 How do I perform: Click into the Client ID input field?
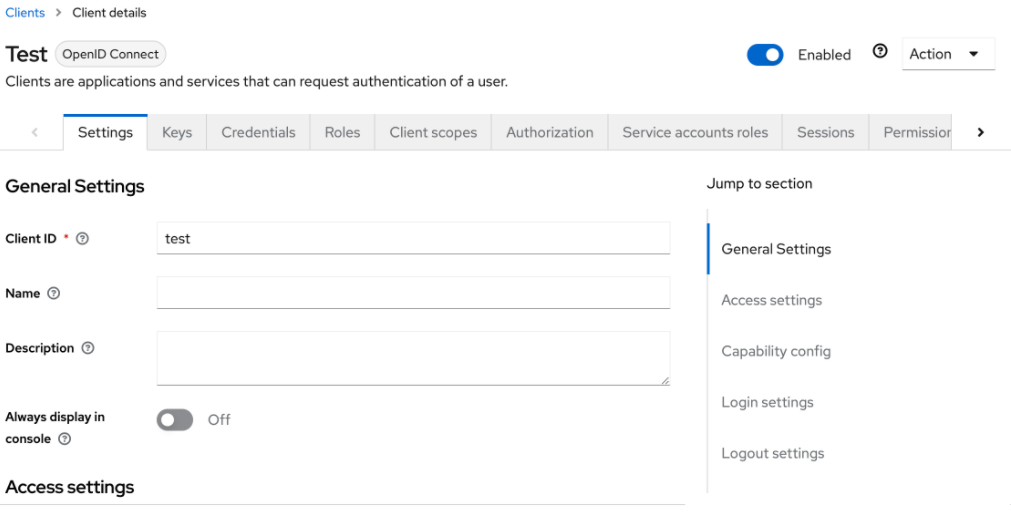point(413,239)
